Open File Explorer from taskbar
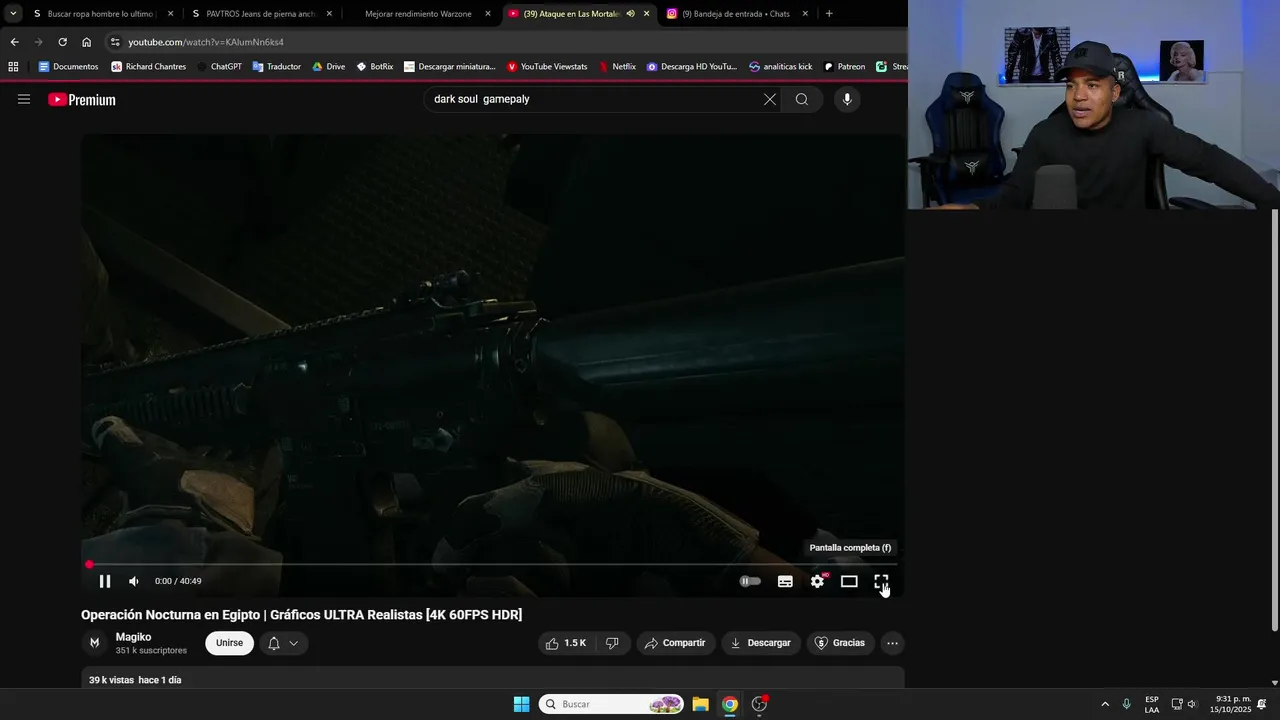 (x=700, y=704)
